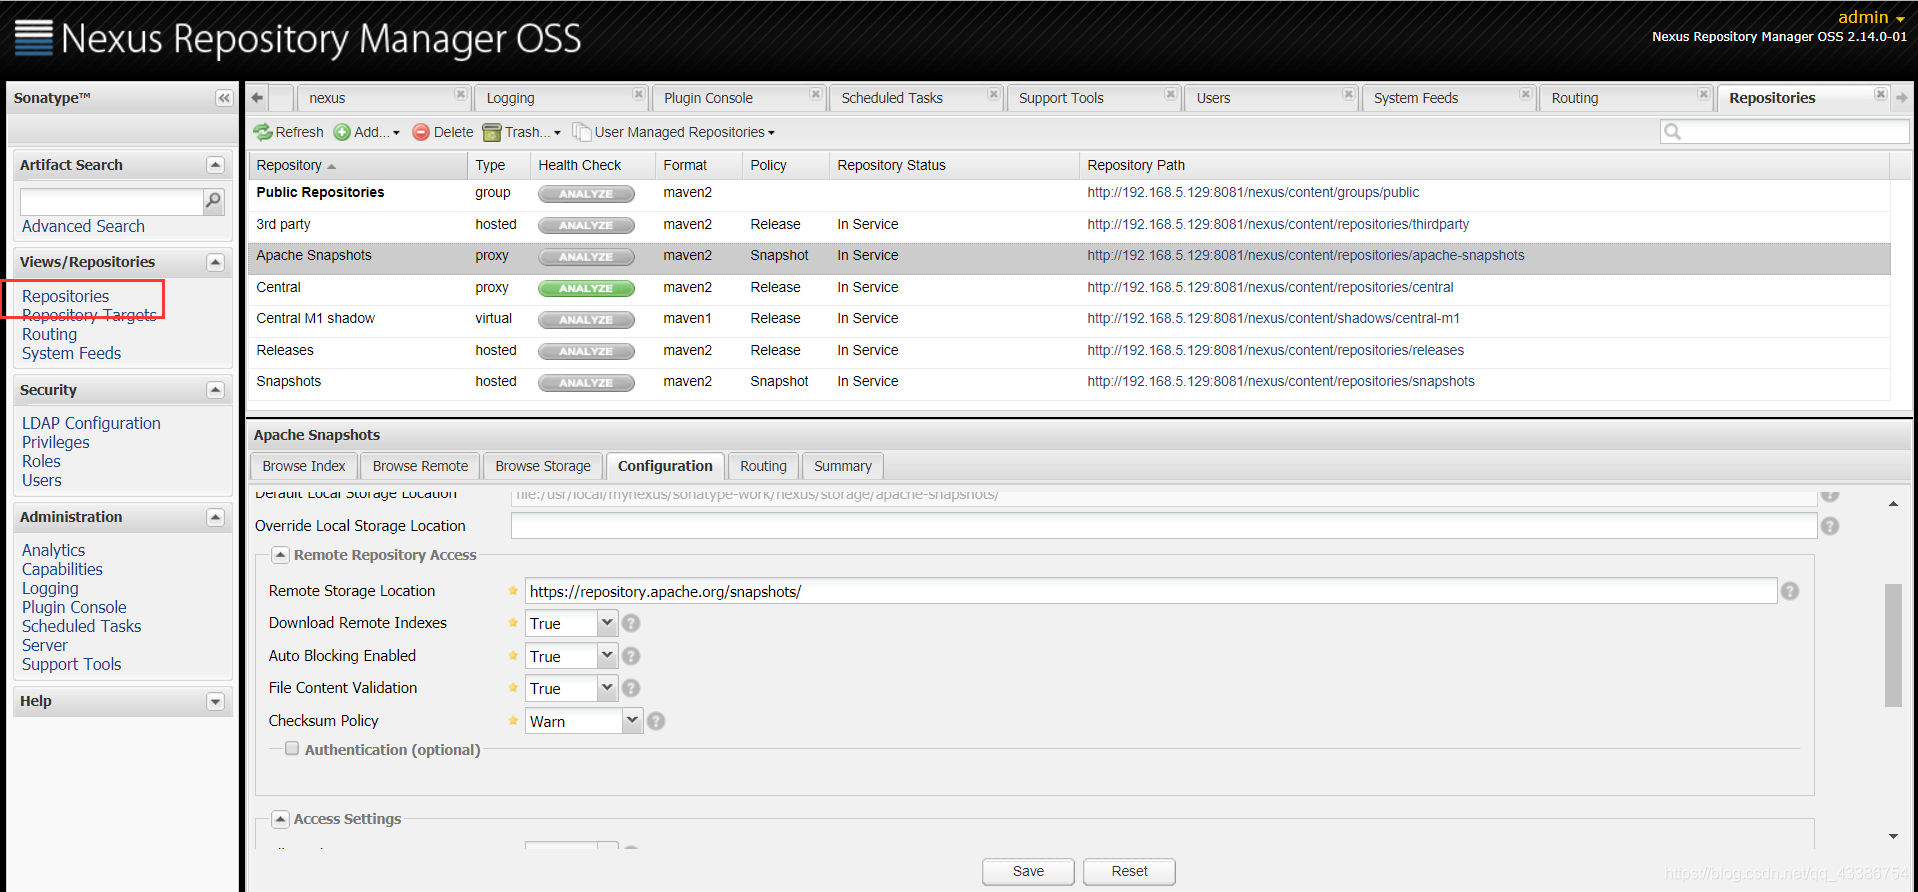Open the repository Routing sub-tab
The image size is (1918, 892).
[x=763, y=466]
